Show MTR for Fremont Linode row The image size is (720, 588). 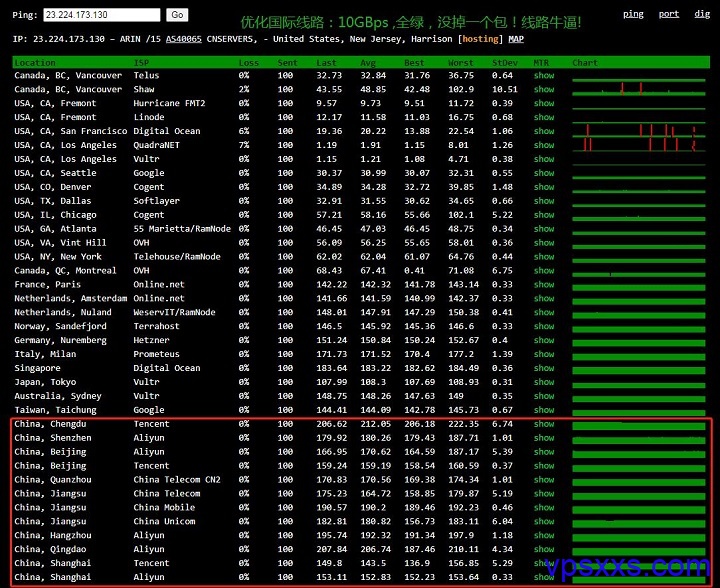[544, 117]
